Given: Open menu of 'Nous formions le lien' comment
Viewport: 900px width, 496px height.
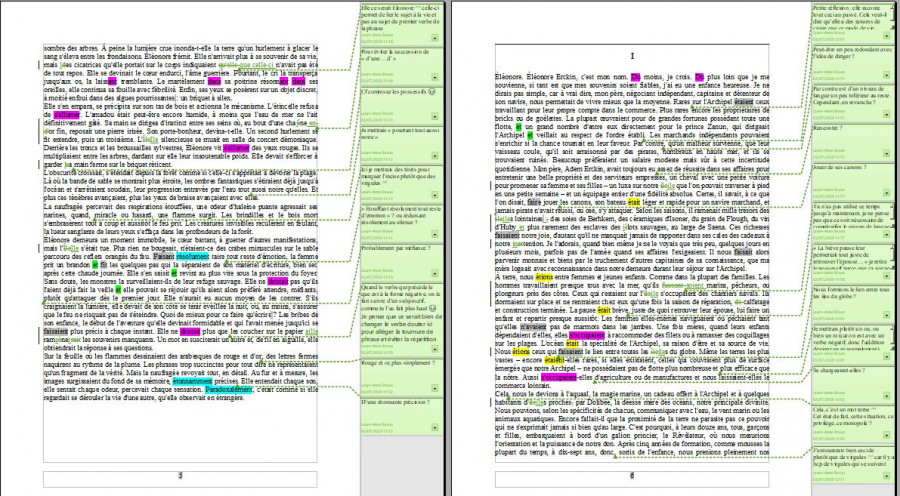Looking at the screenshot, I should (x=887, y=315).
